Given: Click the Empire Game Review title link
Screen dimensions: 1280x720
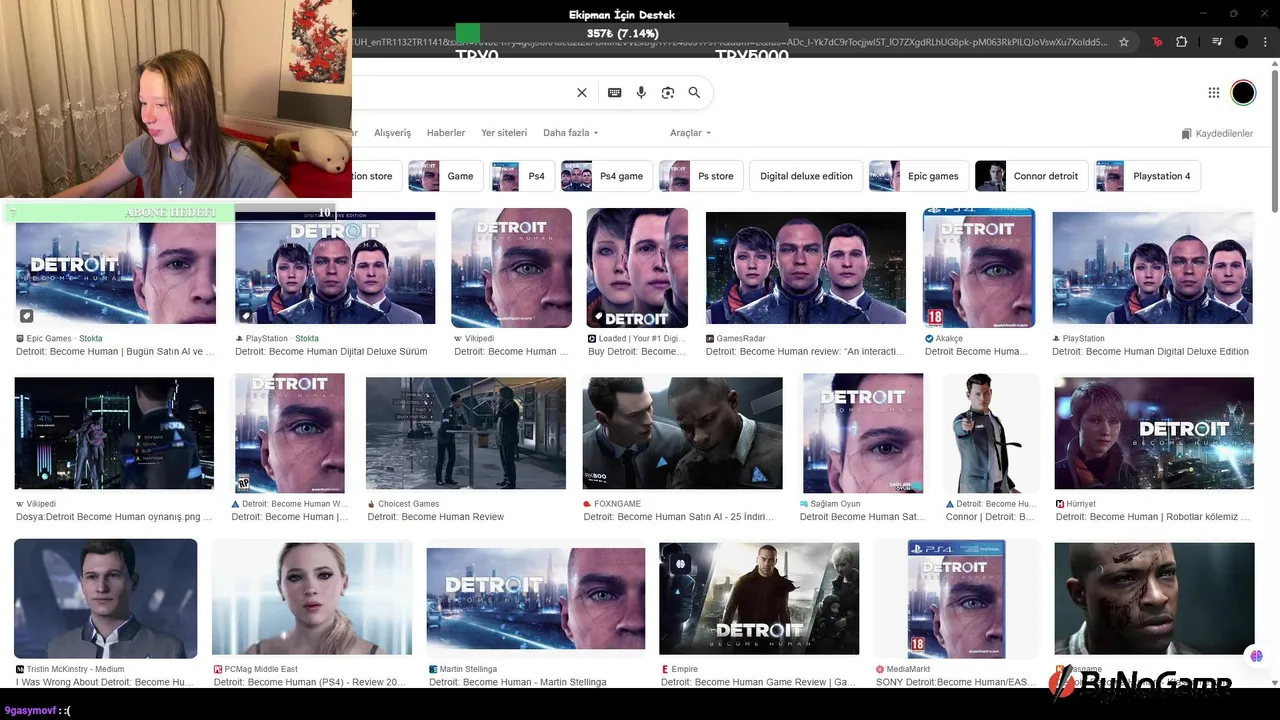Looking at the screenshot, I should click(759, 682).
